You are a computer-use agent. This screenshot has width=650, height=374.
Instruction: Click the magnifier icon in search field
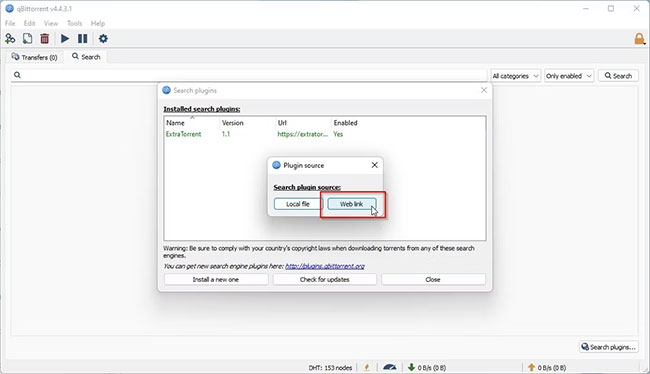pyautogui.click(x=17, y=75)
